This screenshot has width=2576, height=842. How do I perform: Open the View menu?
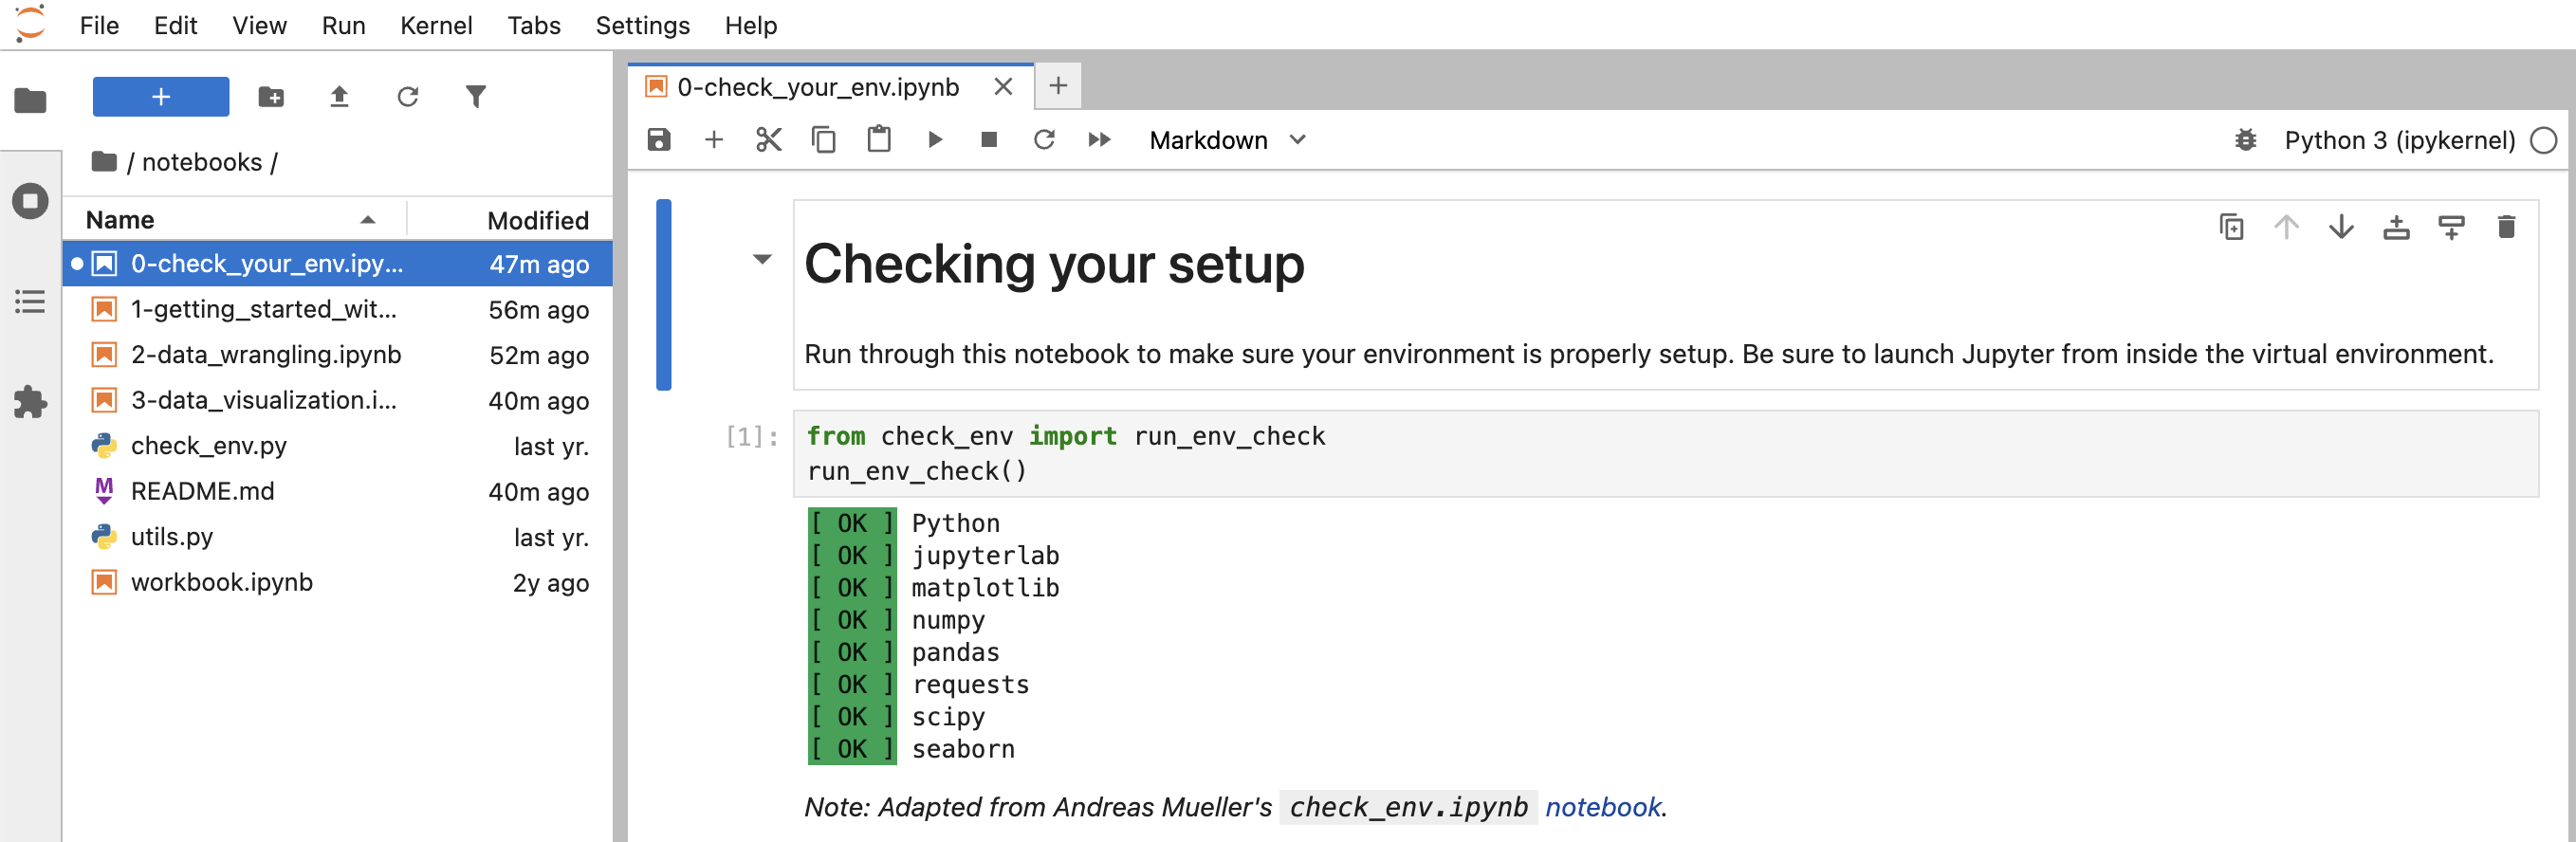pyautogui.click(x=259, y=25)
